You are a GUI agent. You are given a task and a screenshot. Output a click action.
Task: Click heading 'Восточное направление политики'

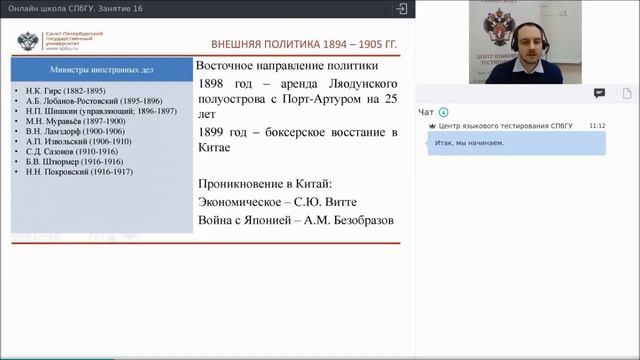click(x=287, y=66)
